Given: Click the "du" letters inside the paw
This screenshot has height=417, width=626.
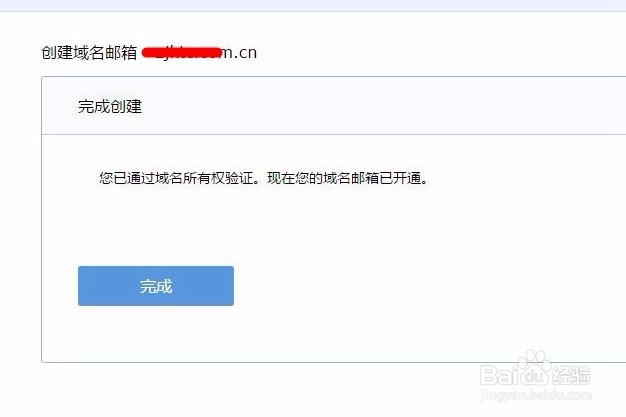Looking at the screenshot, I should [535, 376].
